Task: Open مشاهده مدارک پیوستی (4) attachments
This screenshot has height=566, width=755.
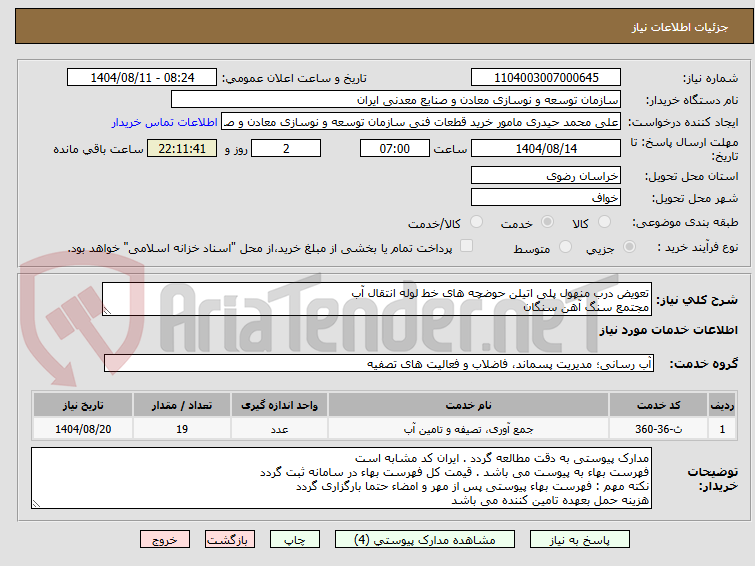Action: click(x=425, y=540)
